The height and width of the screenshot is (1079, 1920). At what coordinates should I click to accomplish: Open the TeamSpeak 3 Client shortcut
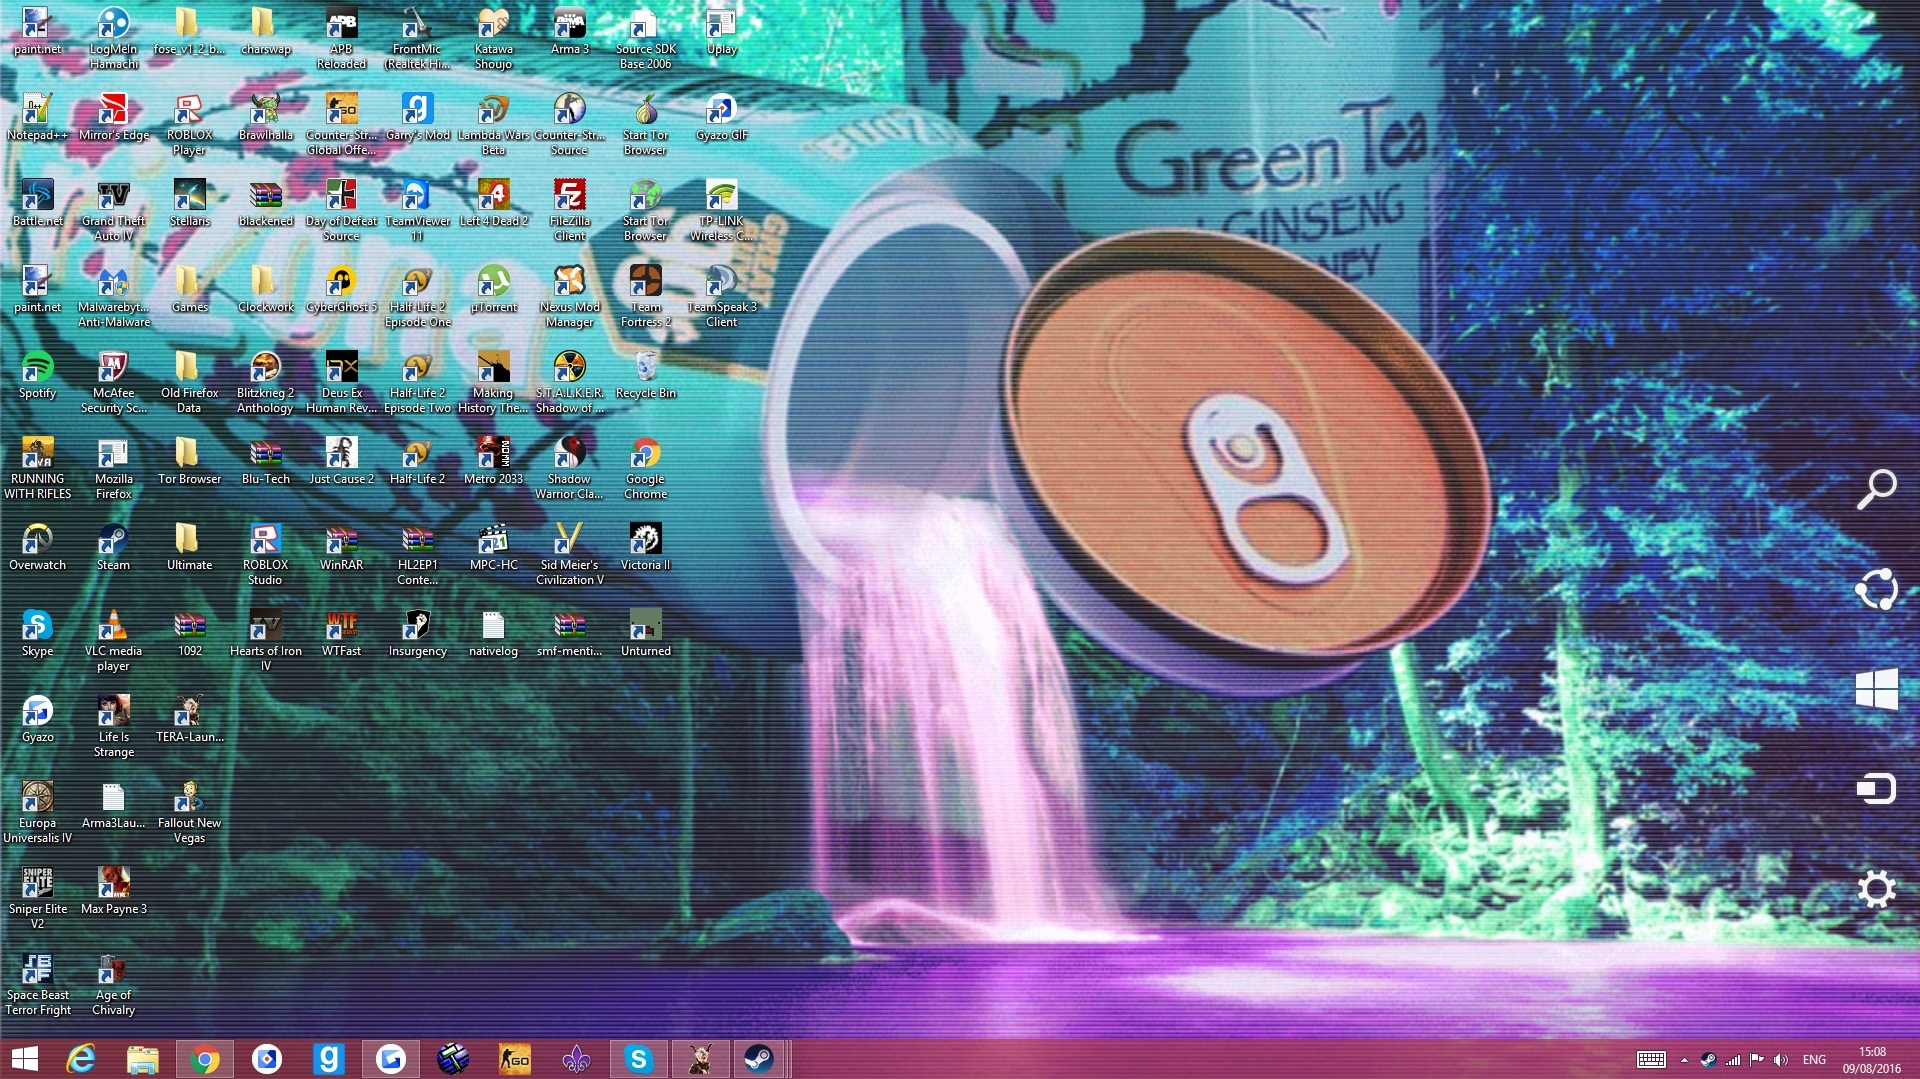point(722,296)
